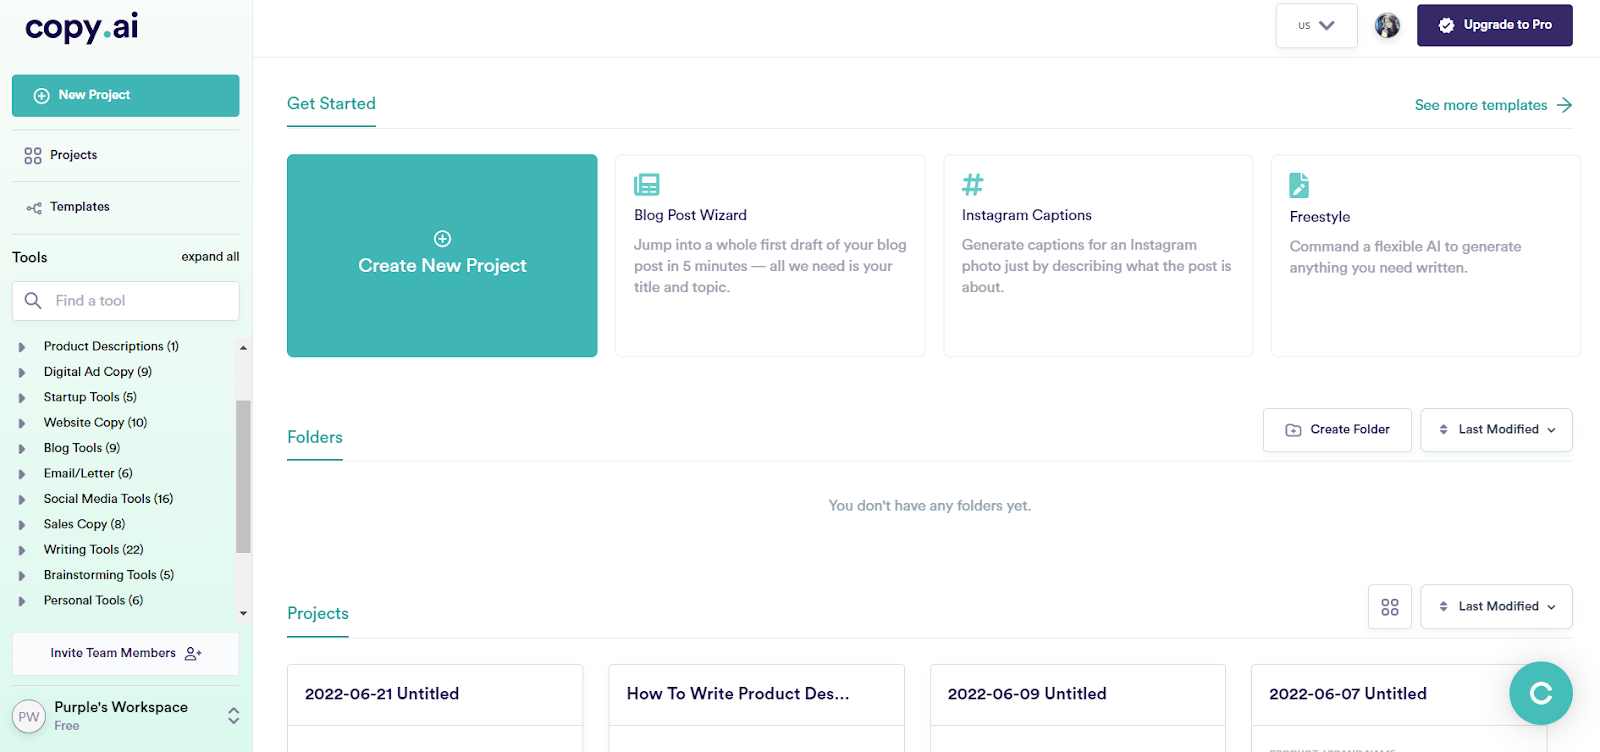This screenshot has width=1600, height=752.
Task: Open Folders Last Modified sort dropdown
Action: pos(1496,430)
